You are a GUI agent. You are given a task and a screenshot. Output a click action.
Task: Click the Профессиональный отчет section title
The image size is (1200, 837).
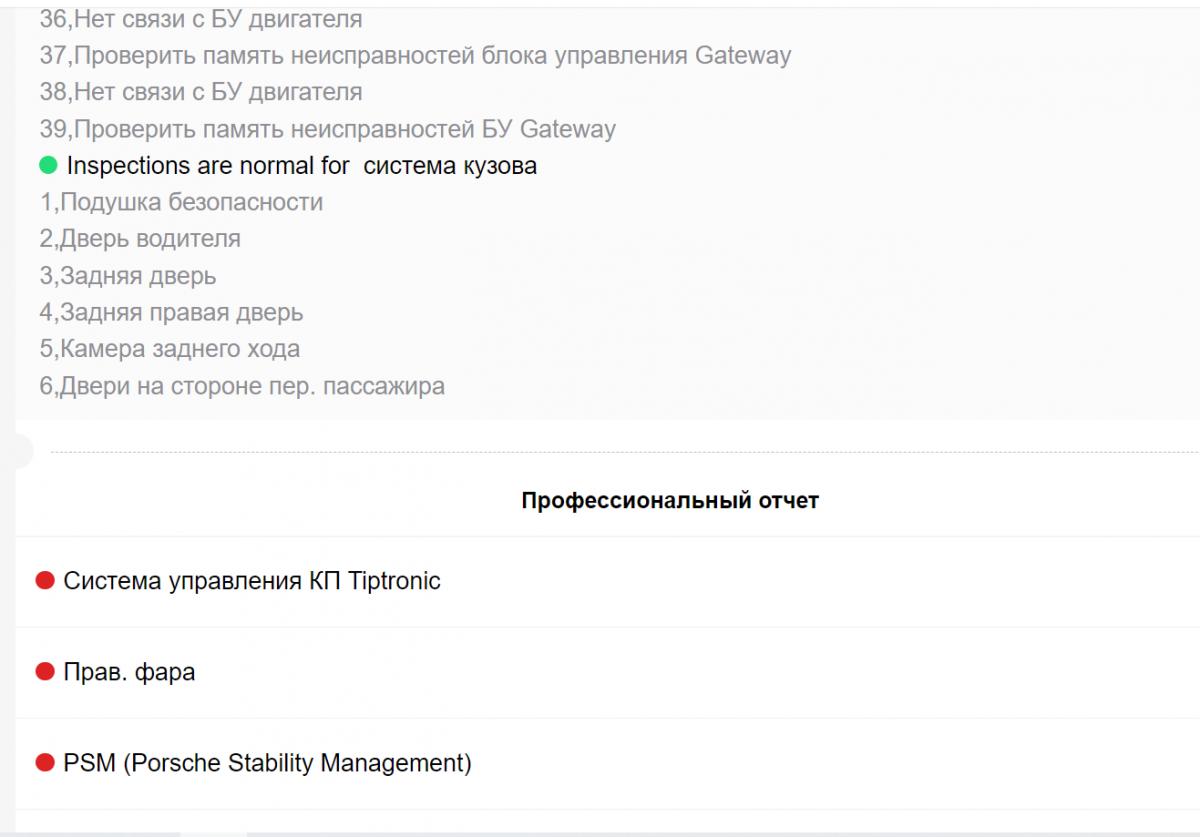(670, 501)
